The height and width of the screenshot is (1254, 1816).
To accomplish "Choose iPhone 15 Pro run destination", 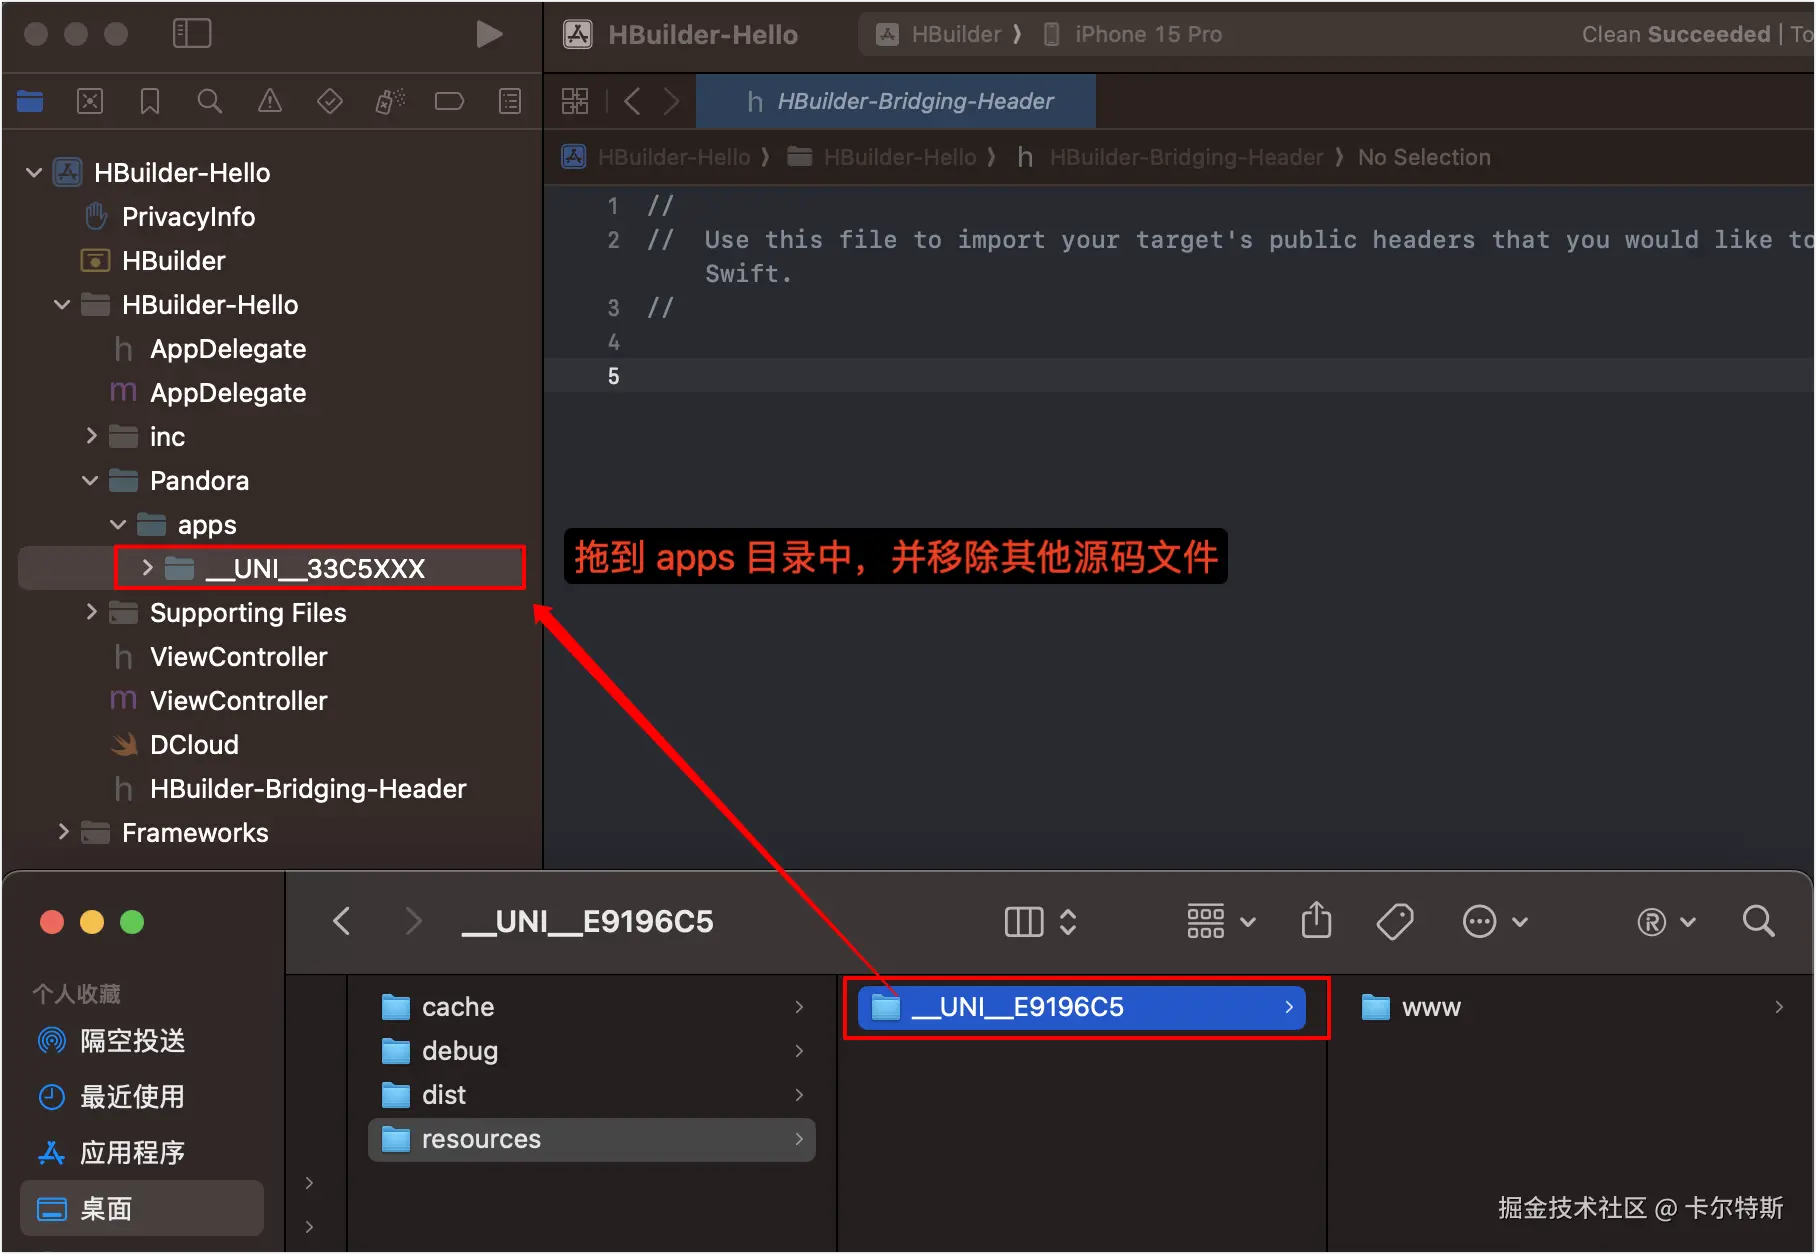I will (1133, 34).
